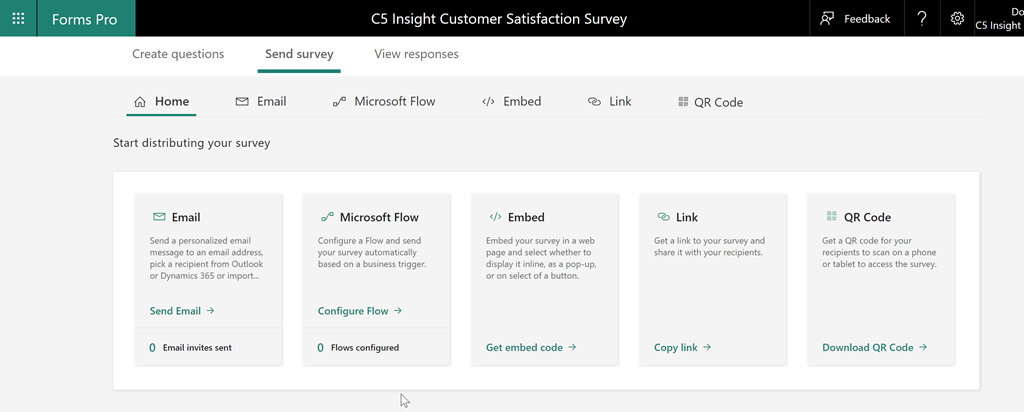Open the Embed distribution tab

[x=511, y=102]
